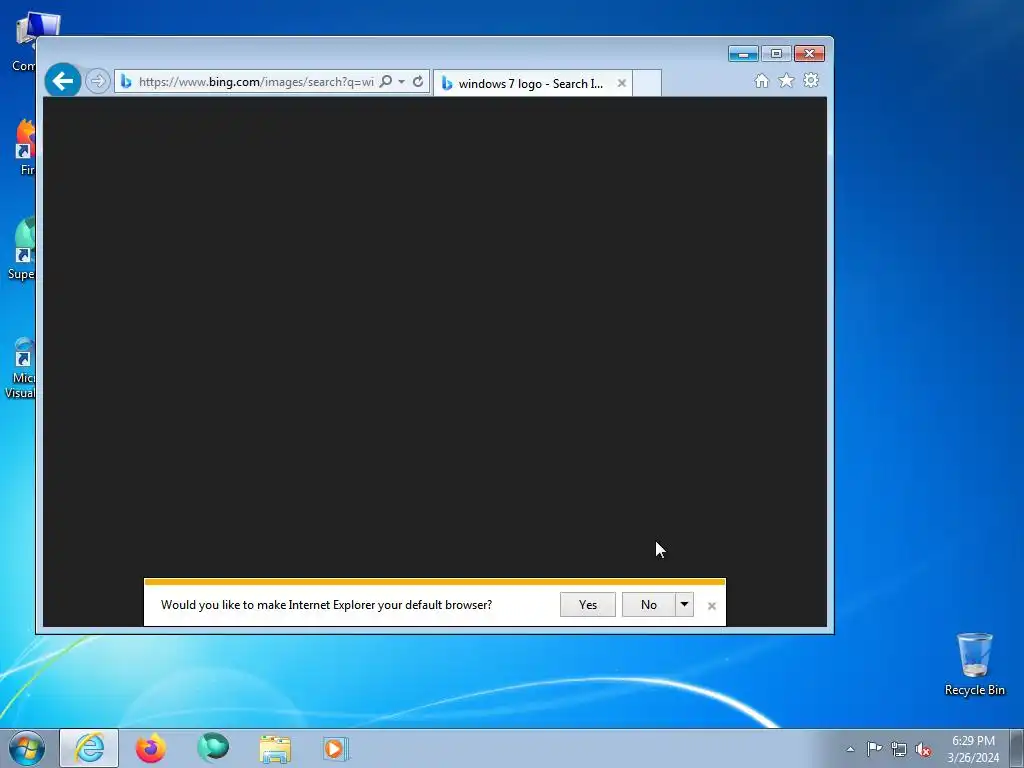Open Windows Explorer folder on taskbar
Viewport: 1024px width, 768px height.
pos(275,749)
